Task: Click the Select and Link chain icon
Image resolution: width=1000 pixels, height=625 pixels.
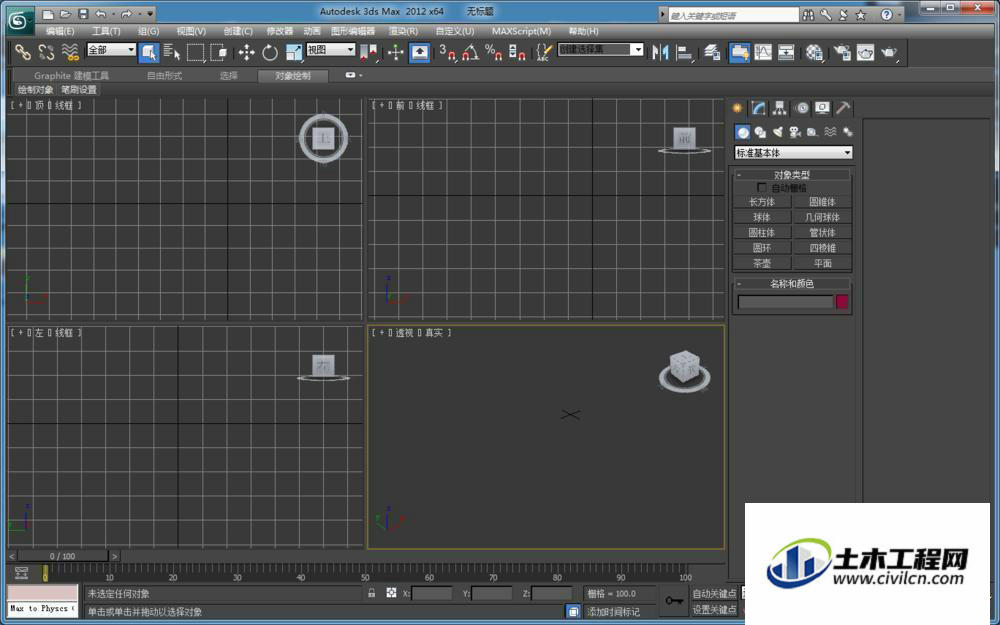Action: coord(23,52)
